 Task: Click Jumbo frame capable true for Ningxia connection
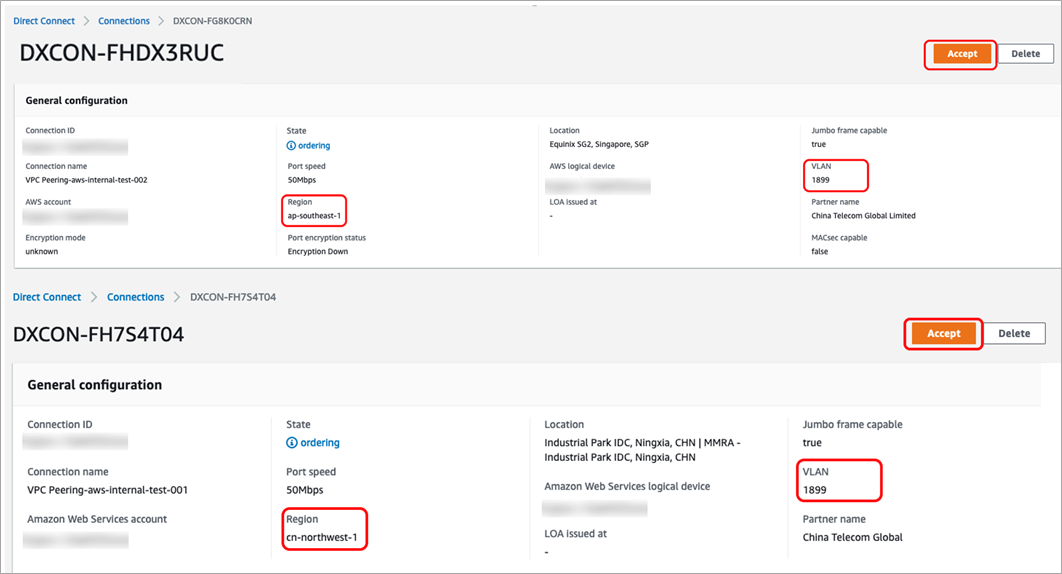click(812, 443)
